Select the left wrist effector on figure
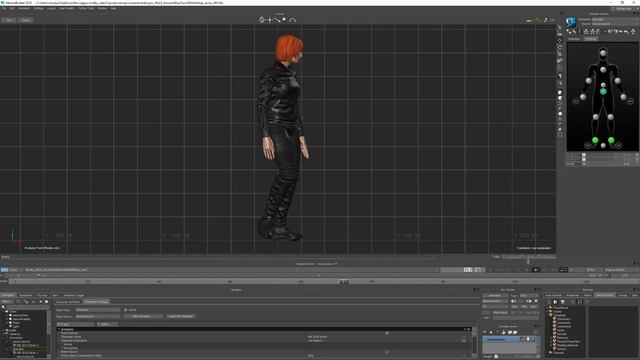The width and height of the screenshot is (640, 360). (583, 97)
